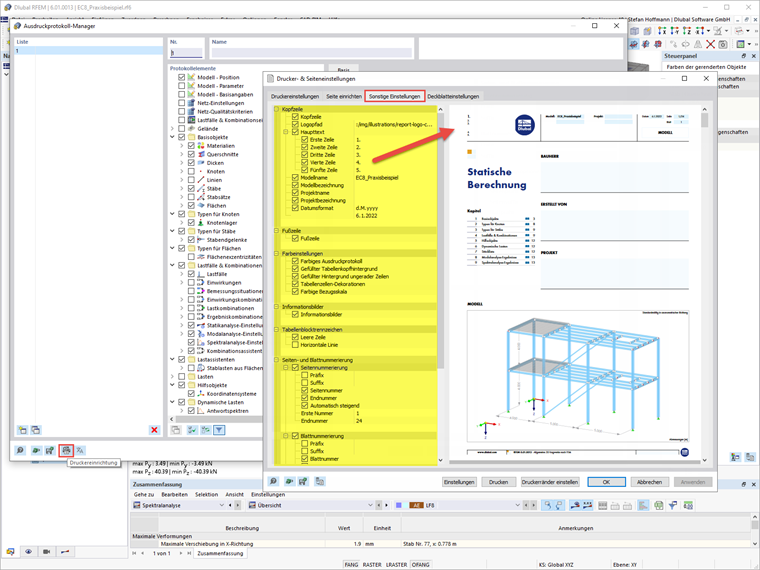The height and width of the screenshot is (570, 760).
Task: Click the load default settings icon in printer dialog
Action: 289,481
